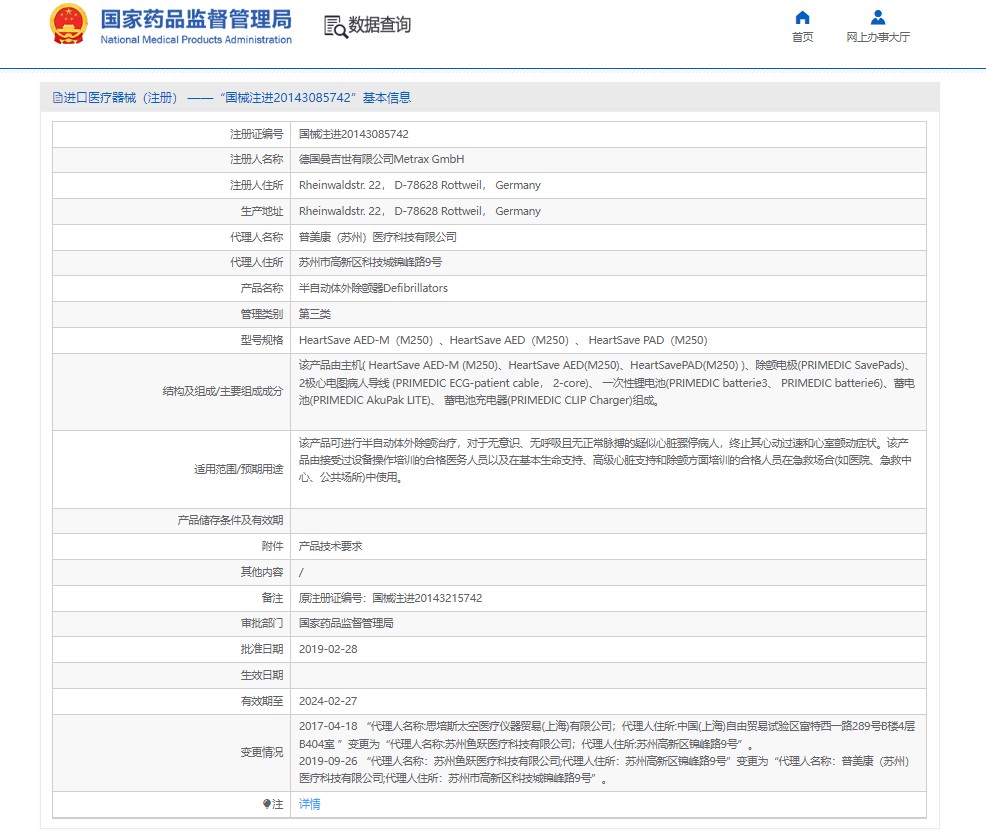Viewport: 986px width, 833px height.
Task: Click the 型号规格 row label
Action: [x=262, y=340]
